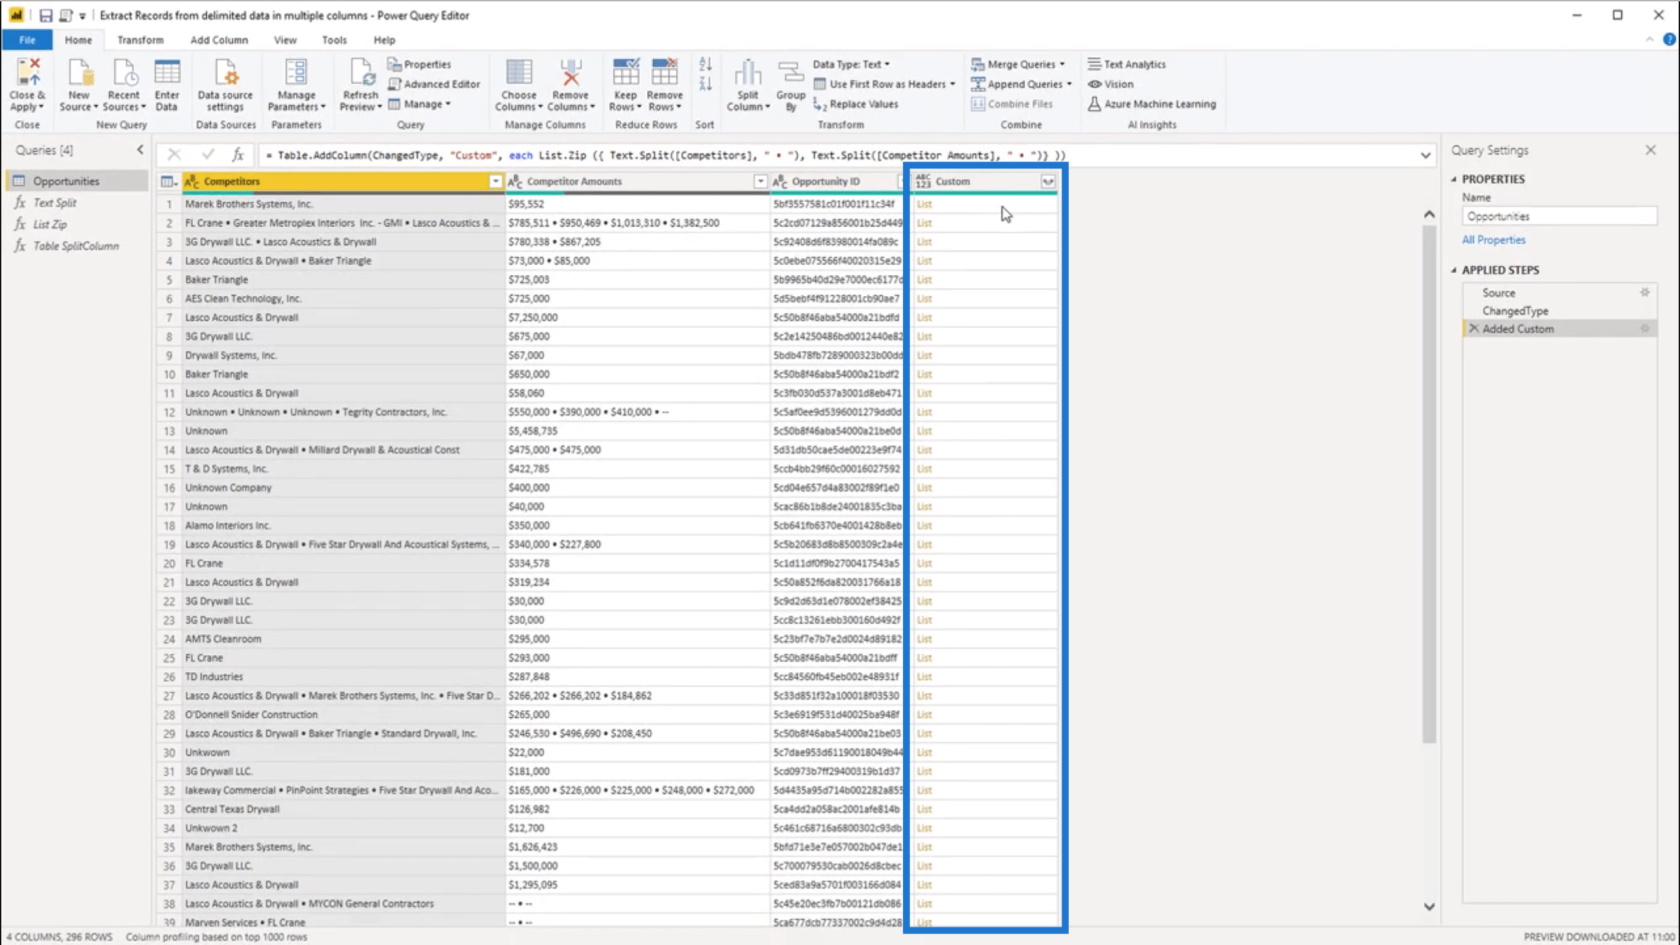Delete the Added Custom step
The width and height of the screenshot is (1680, 945).
(1473, 329)
